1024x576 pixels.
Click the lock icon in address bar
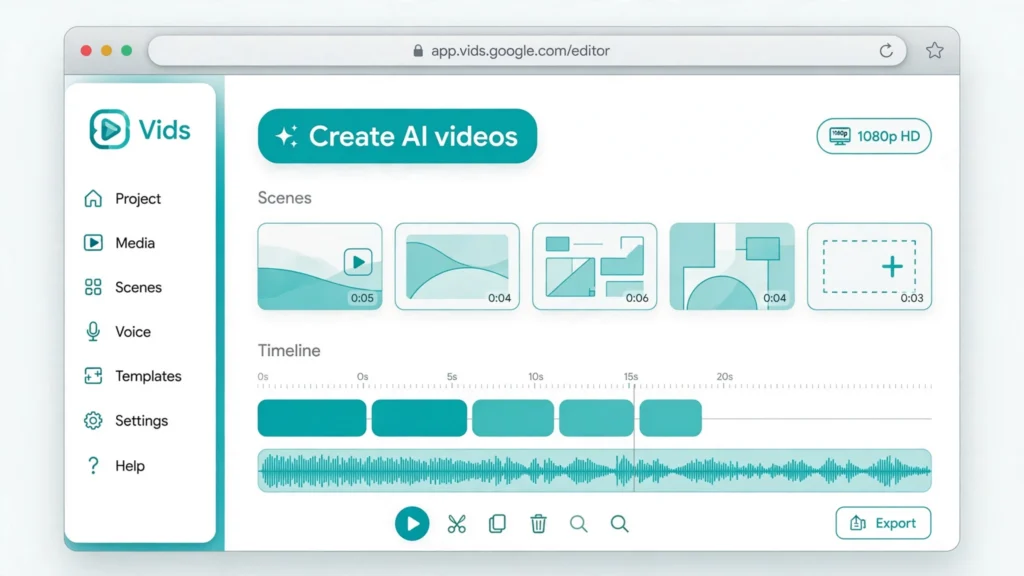(418, 51)
